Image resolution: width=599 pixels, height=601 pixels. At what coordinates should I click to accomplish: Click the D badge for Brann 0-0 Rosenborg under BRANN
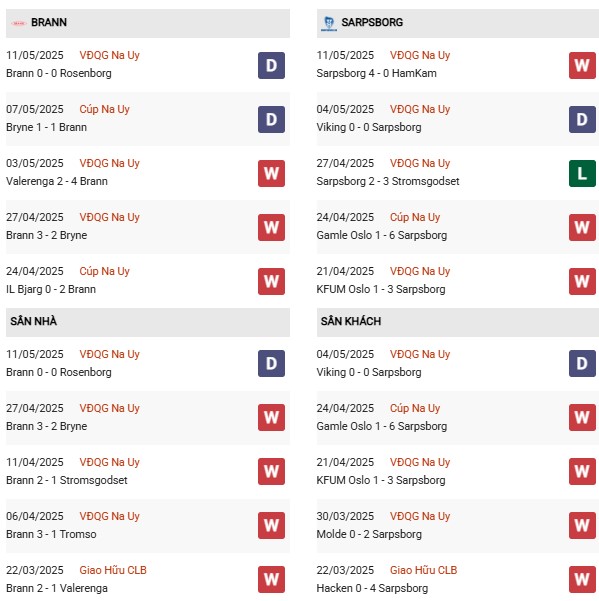(271, 66)
